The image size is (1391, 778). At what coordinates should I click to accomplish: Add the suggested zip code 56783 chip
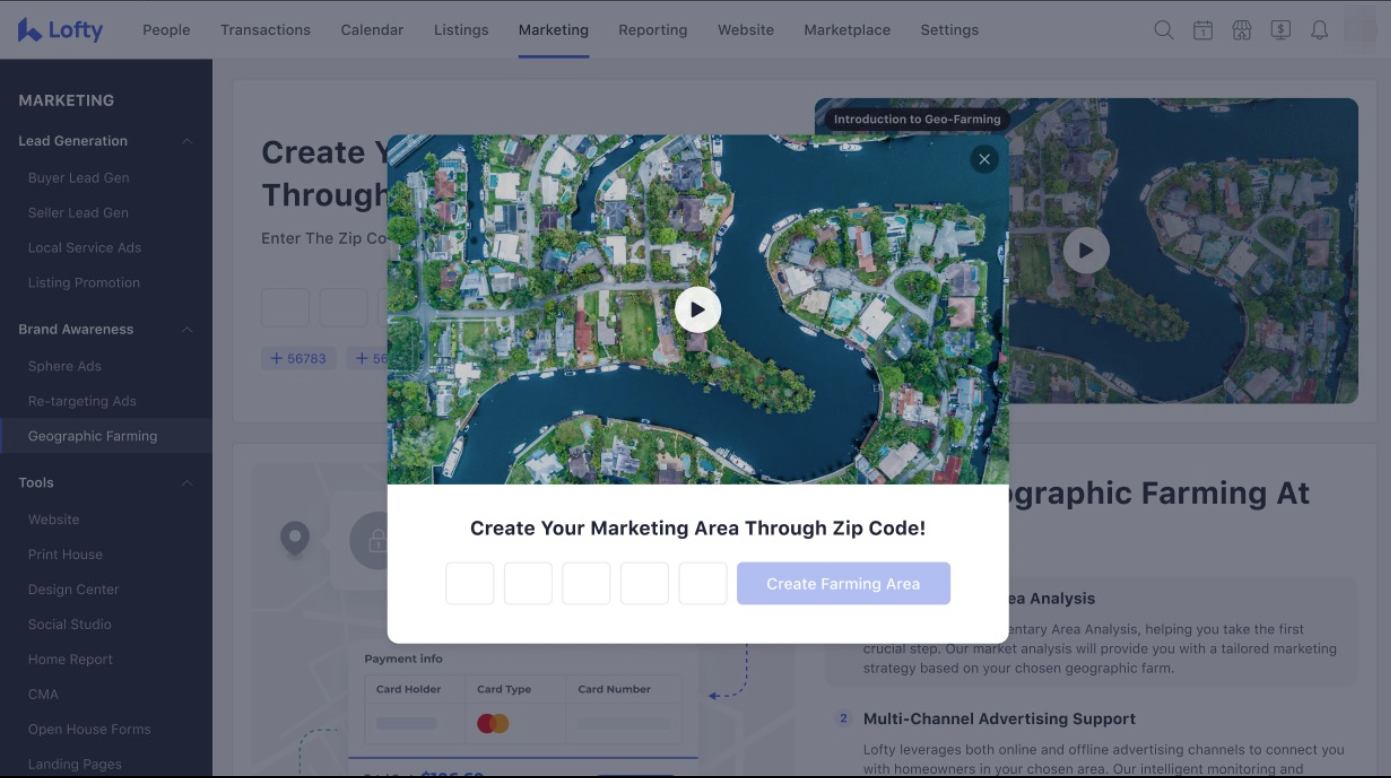298,358
